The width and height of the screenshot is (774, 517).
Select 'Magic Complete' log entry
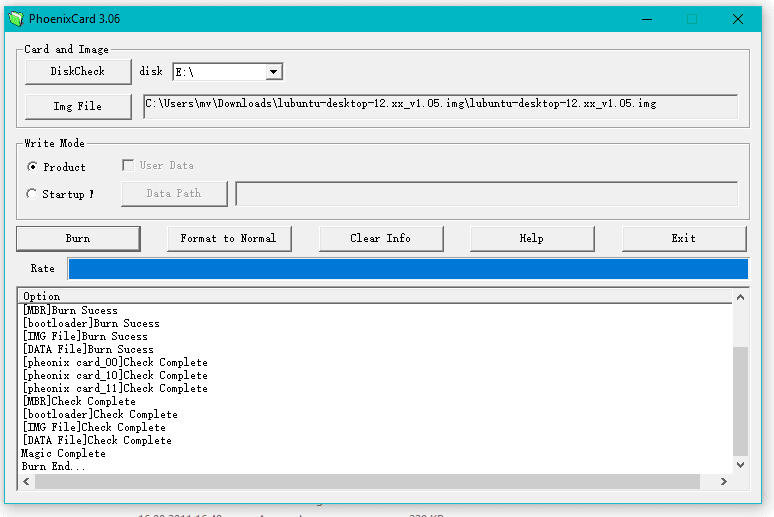63,453
